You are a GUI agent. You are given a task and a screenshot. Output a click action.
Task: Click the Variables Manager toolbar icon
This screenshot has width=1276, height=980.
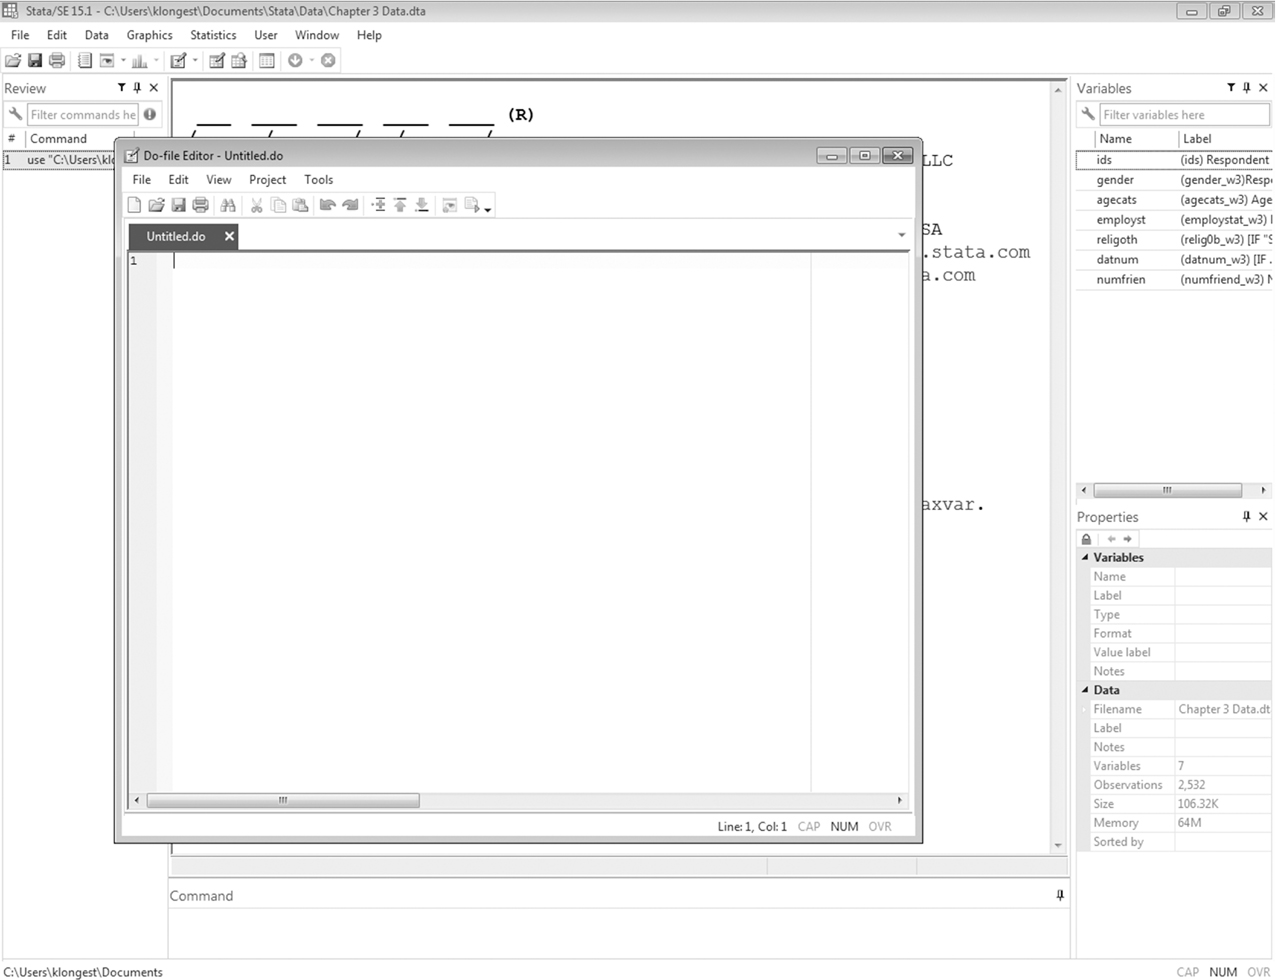point(267,61)
